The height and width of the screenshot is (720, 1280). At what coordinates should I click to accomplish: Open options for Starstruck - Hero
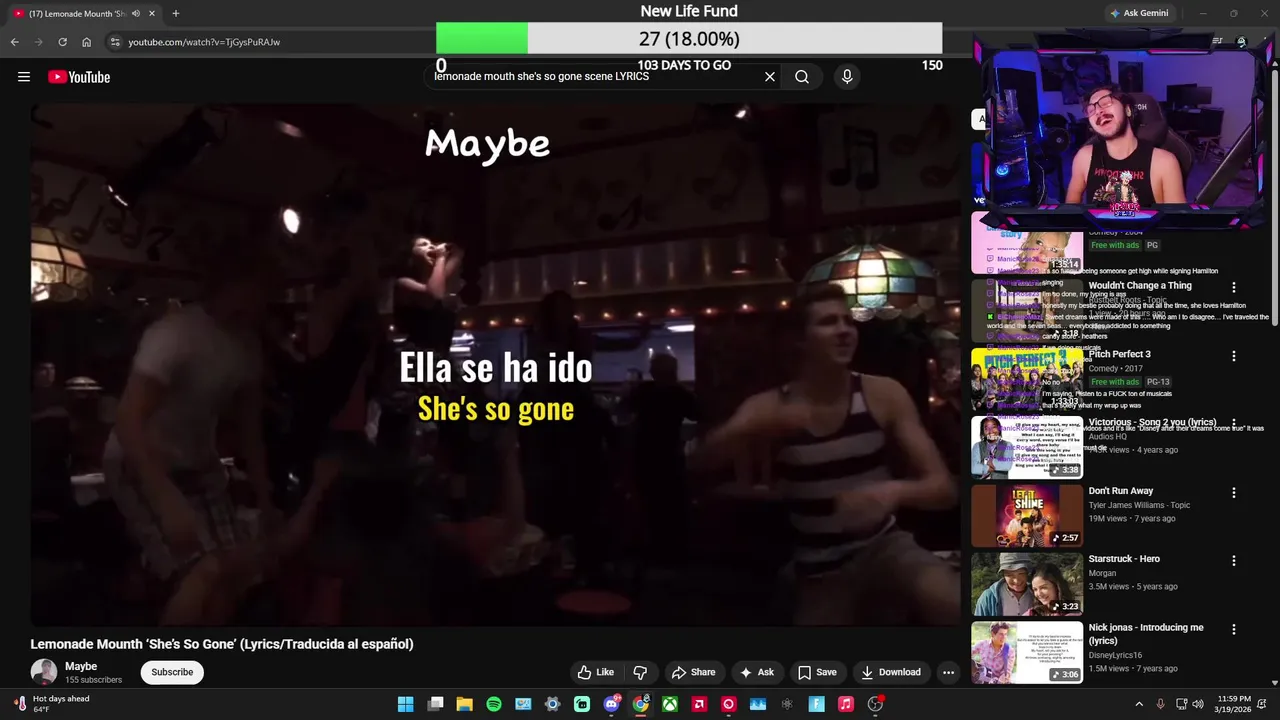1233,561
